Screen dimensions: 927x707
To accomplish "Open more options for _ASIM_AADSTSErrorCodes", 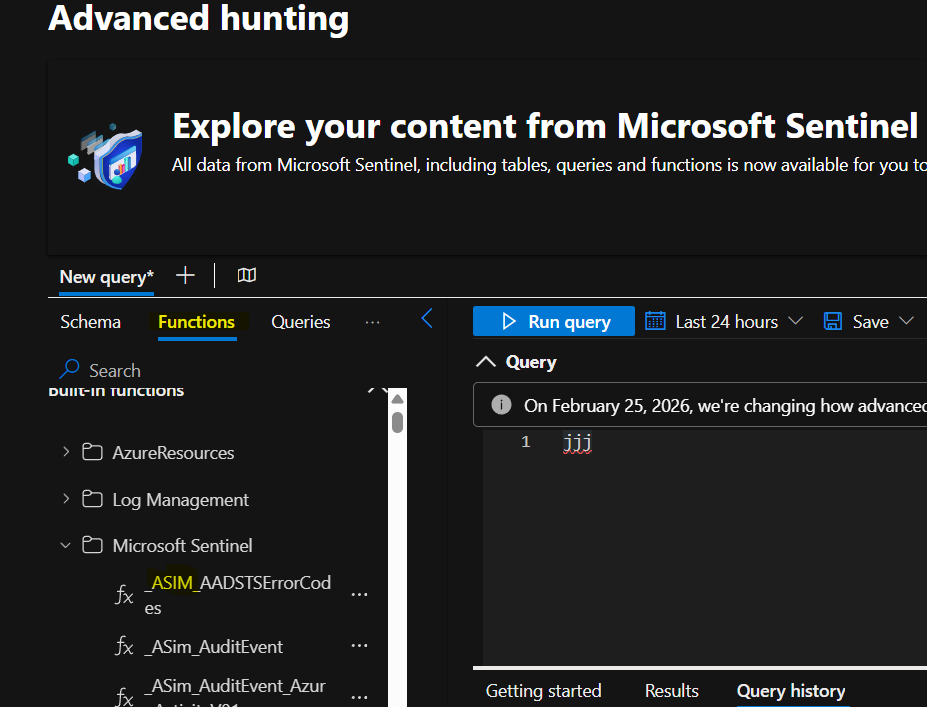I will click(x=359, y=595).
